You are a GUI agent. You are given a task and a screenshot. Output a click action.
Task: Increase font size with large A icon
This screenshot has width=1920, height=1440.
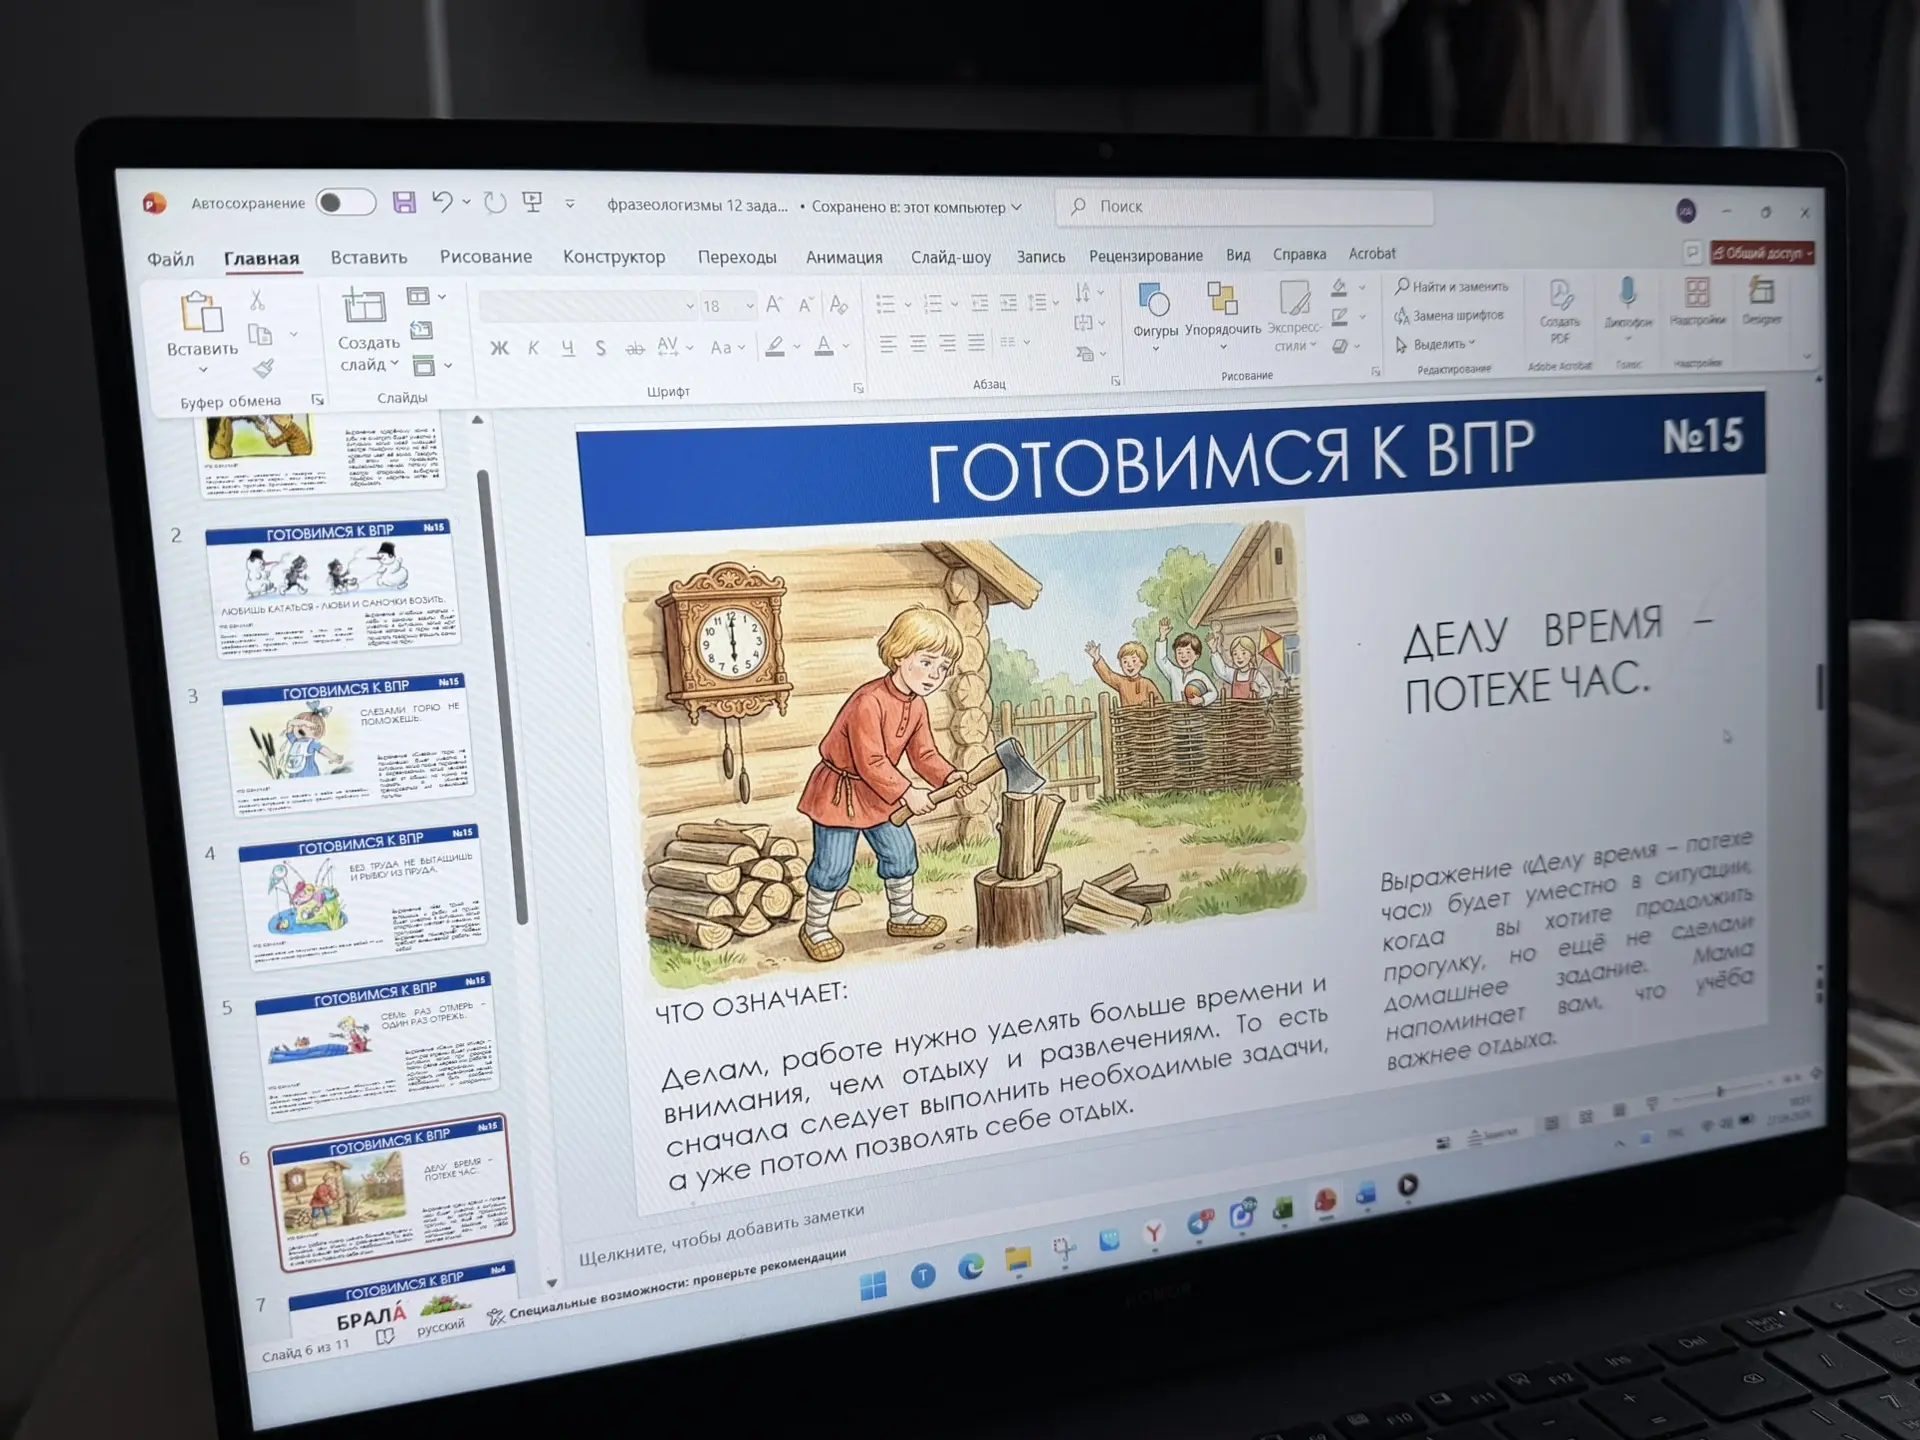774,305
